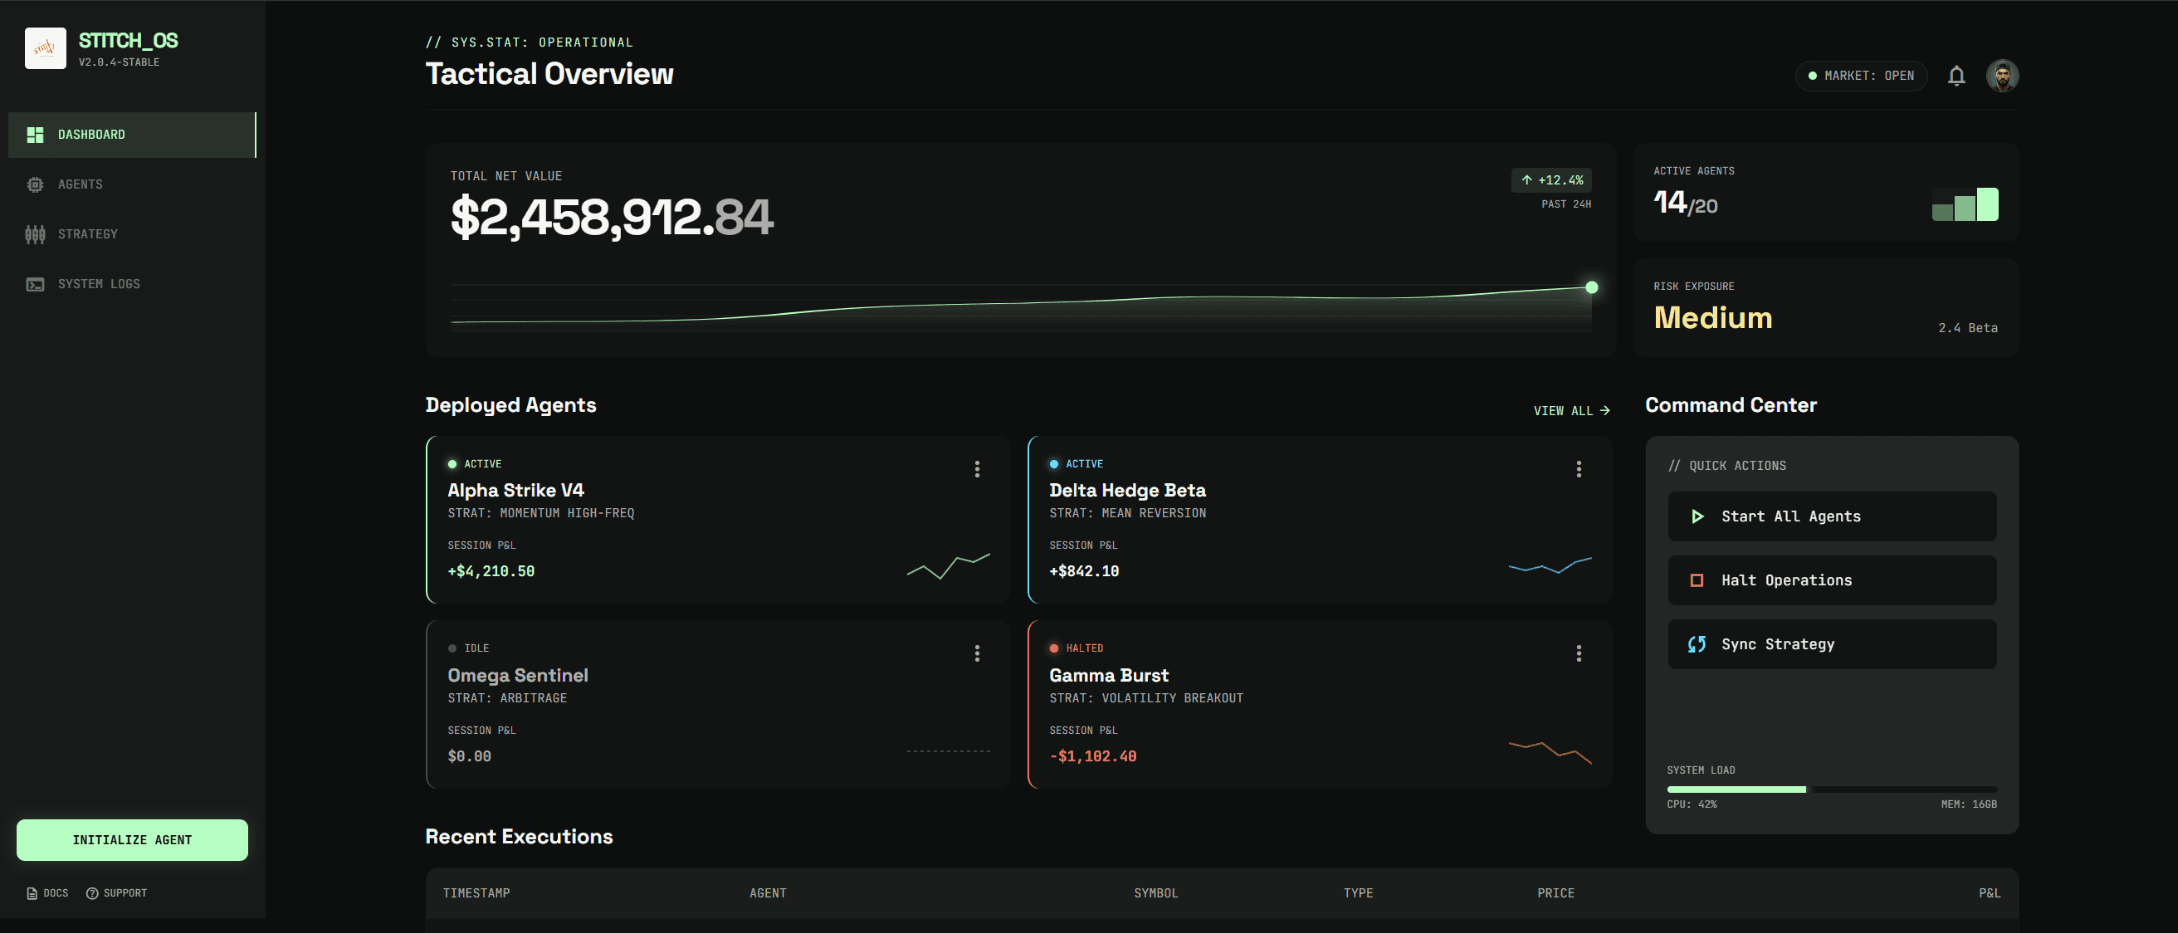
Task: Click the System Logs terminal icon
Action: (x=35, y=284)
